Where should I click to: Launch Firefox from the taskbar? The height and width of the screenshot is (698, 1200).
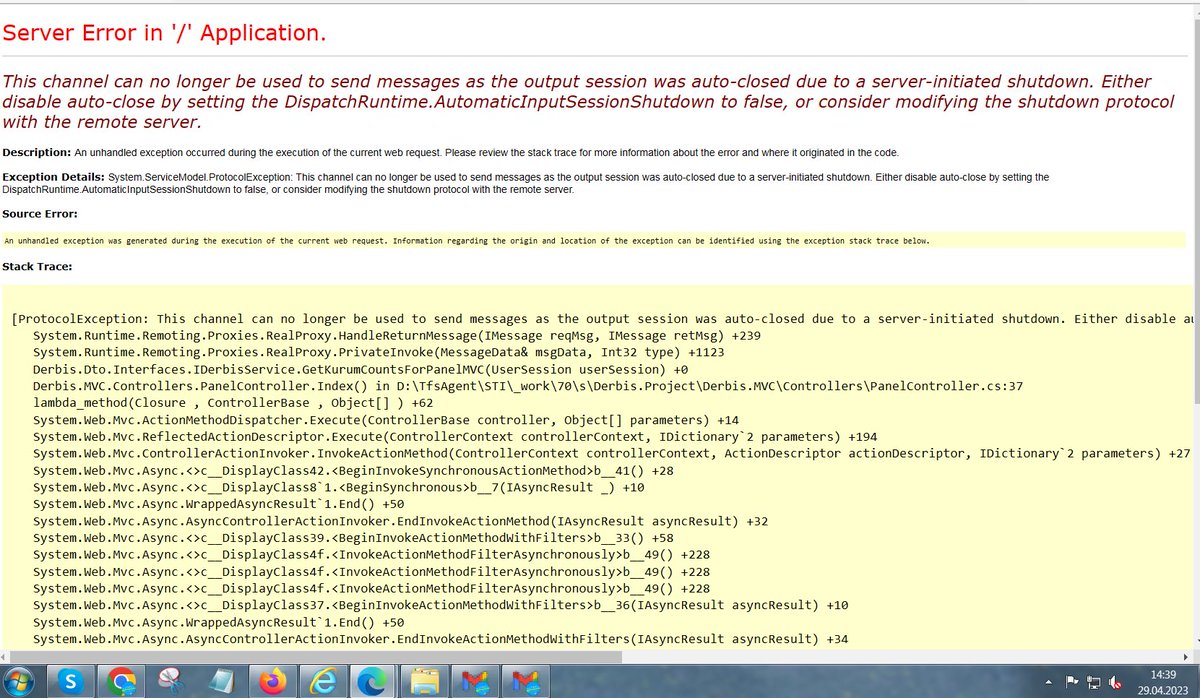pos(271,682)
